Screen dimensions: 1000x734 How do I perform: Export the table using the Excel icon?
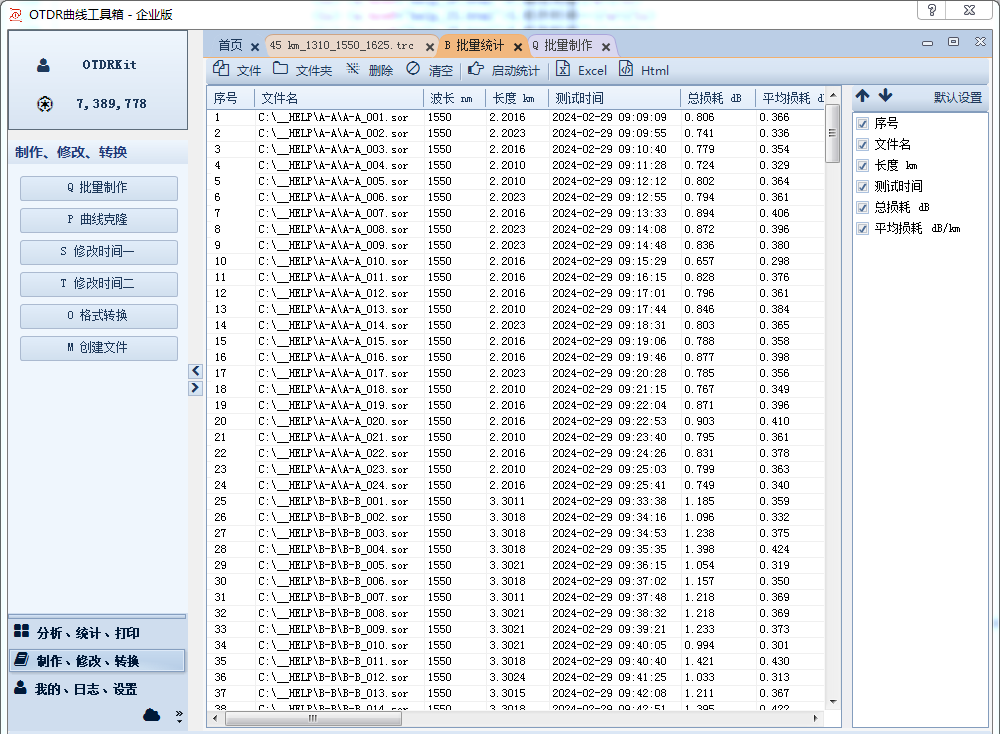(563, 70)
